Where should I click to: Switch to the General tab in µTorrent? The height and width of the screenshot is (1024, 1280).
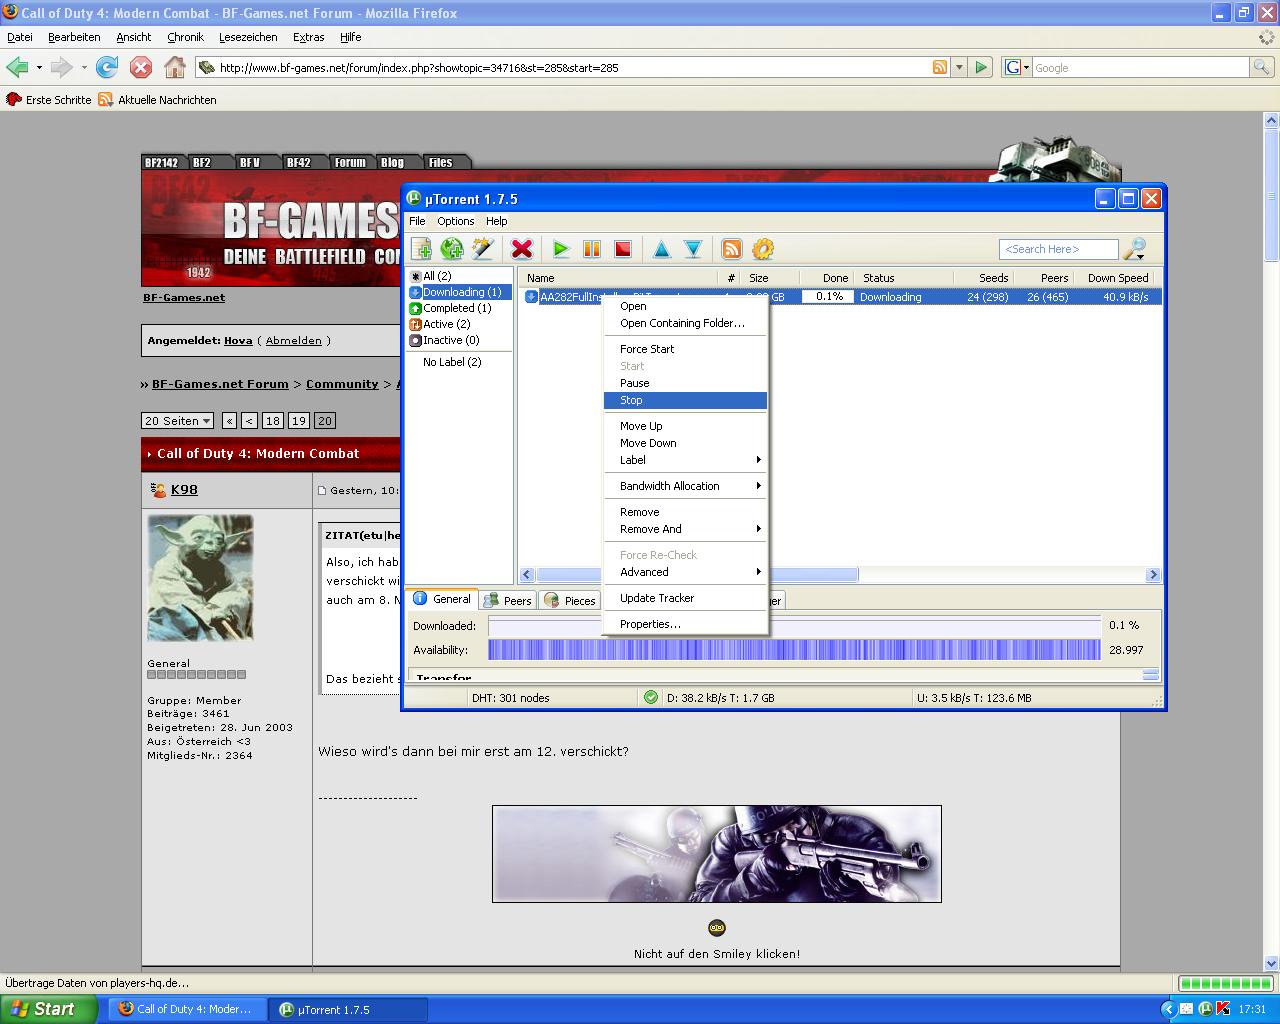click(441, 599)
